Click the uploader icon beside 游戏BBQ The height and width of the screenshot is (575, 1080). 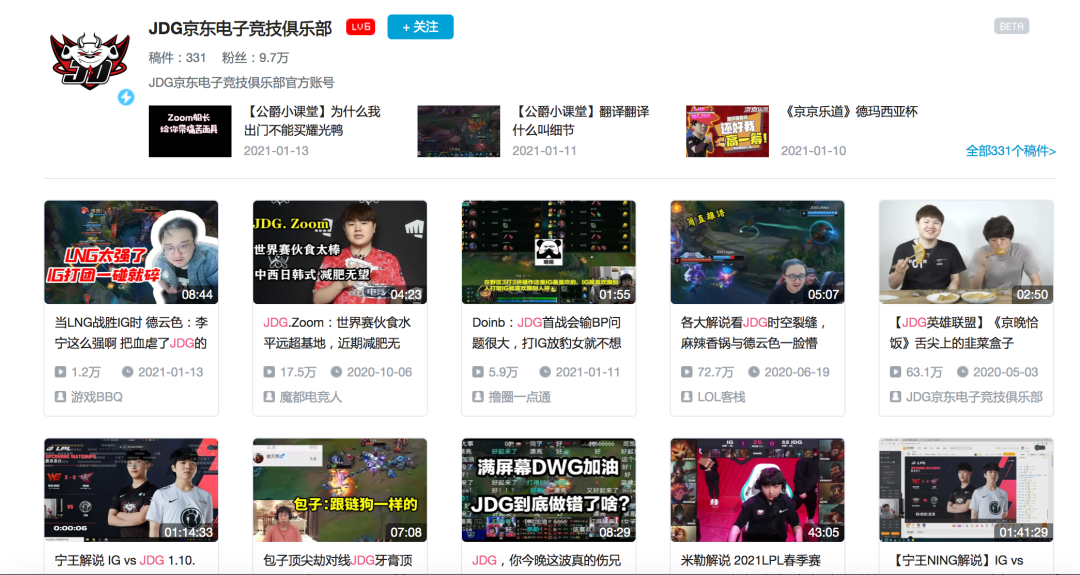tap(60, 397)
